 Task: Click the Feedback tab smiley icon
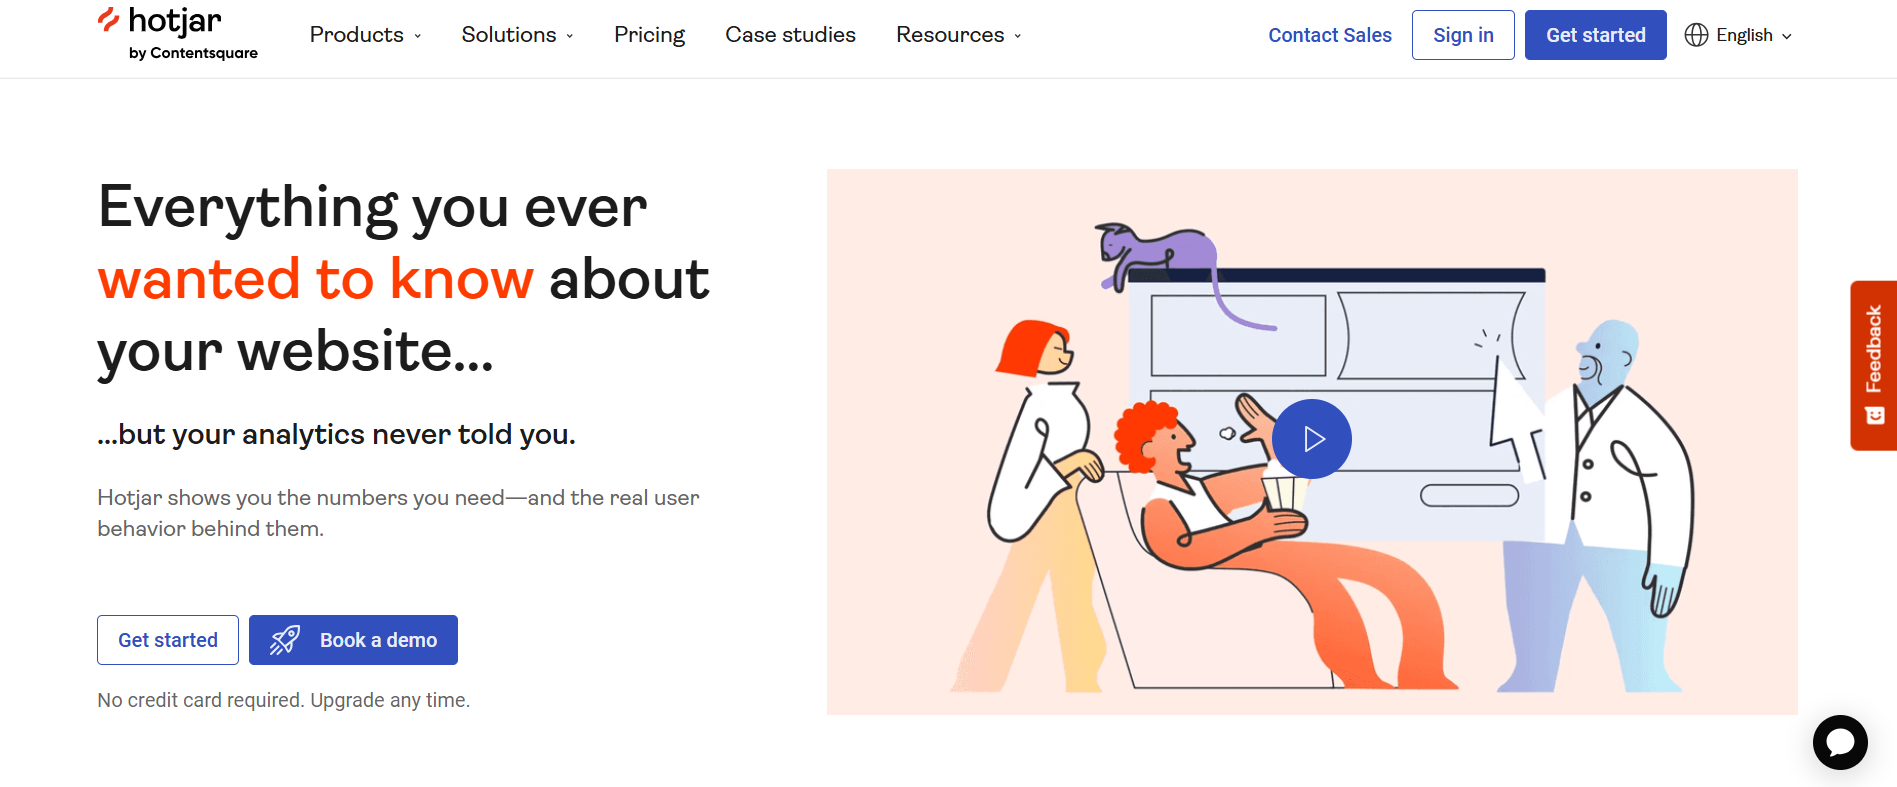pos(1875,415)
